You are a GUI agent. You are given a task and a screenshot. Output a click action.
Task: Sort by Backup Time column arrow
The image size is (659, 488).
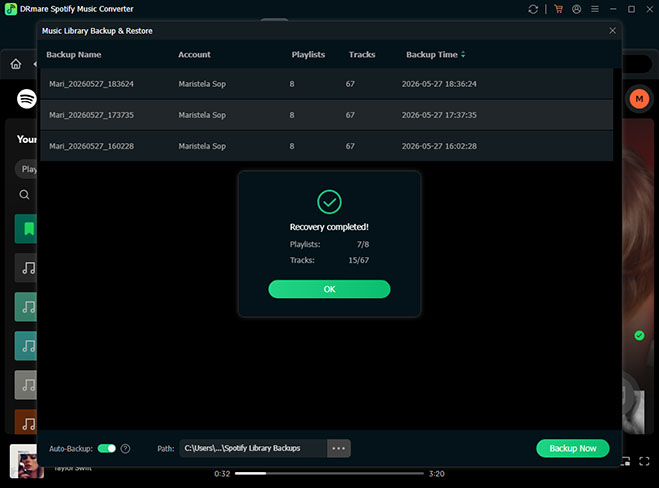pos(463,55)
